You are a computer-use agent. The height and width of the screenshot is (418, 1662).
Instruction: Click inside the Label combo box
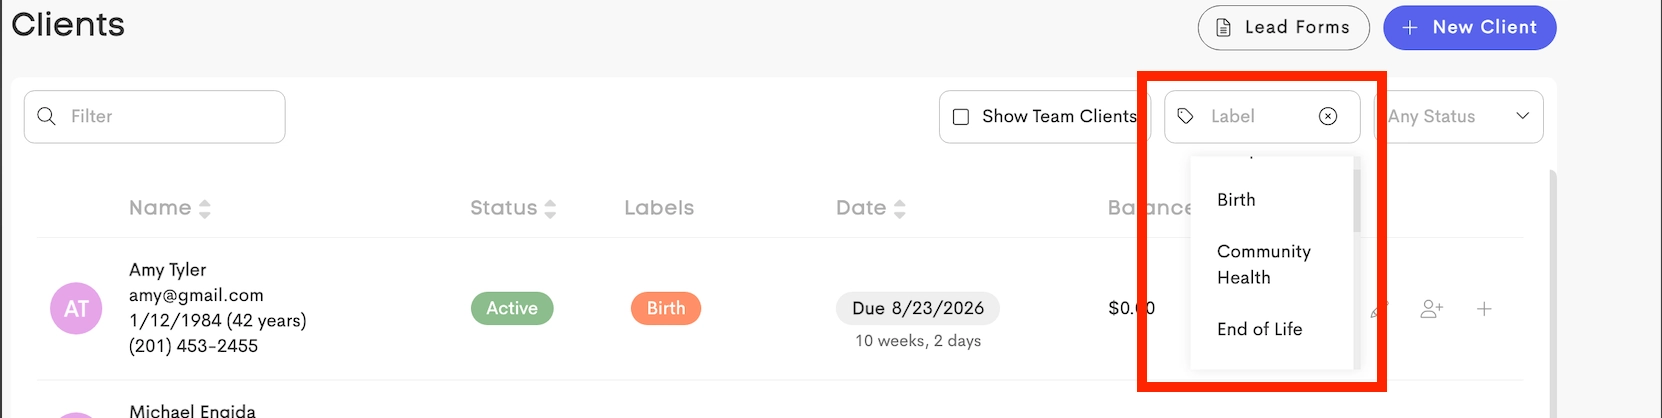1256,117
